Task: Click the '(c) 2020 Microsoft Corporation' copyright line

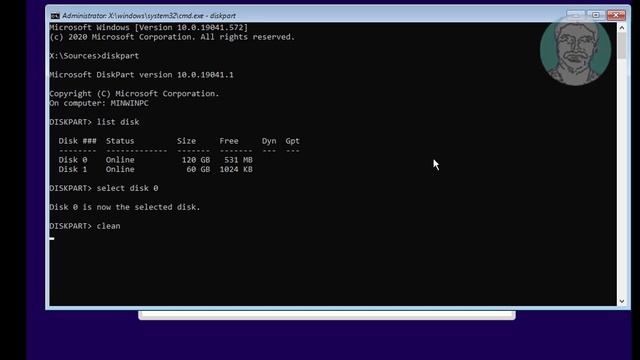Action: coord(172,37)
